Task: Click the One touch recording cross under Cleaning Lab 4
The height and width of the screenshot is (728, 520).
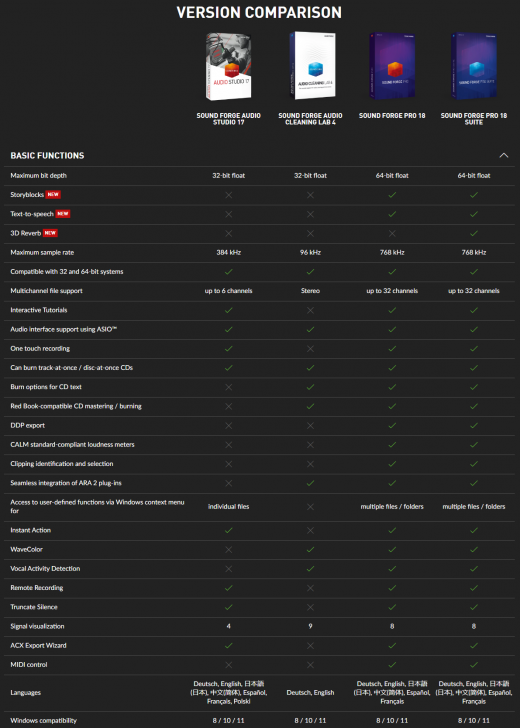Action: click(310, 348)
